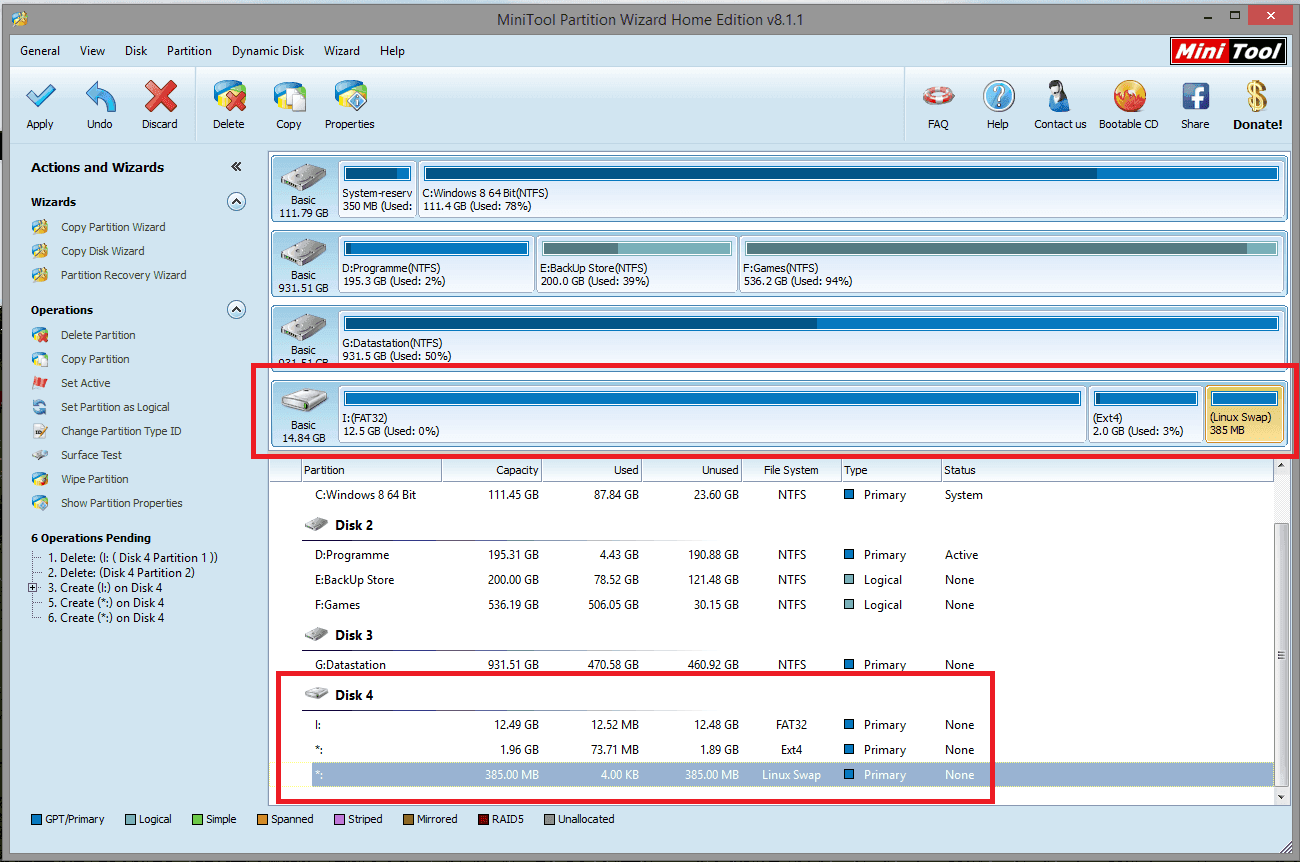Viewport: 1300px width, 862px height.
Task: Sort by the File System column header
Action: (x=792, y=470)
